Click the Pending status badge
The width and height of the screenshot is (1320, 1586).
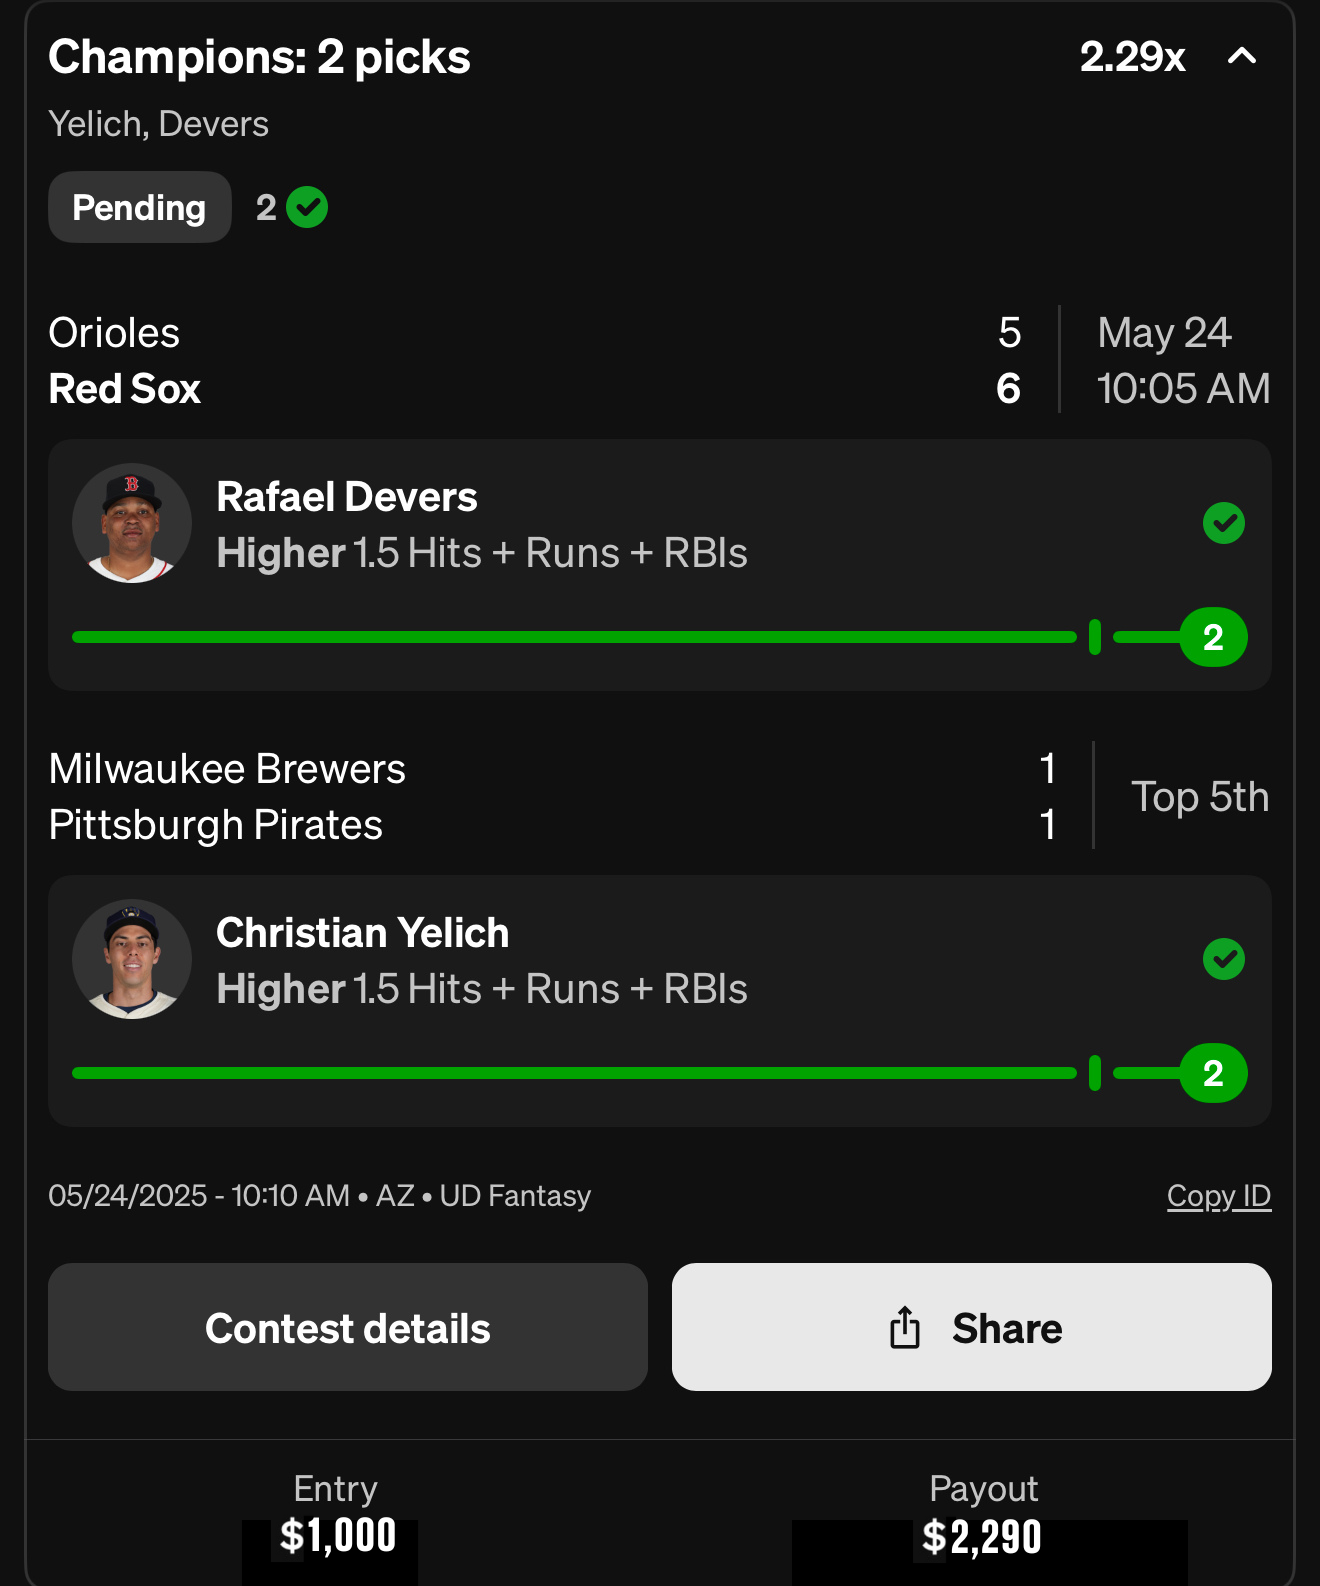tap(140, 207)
